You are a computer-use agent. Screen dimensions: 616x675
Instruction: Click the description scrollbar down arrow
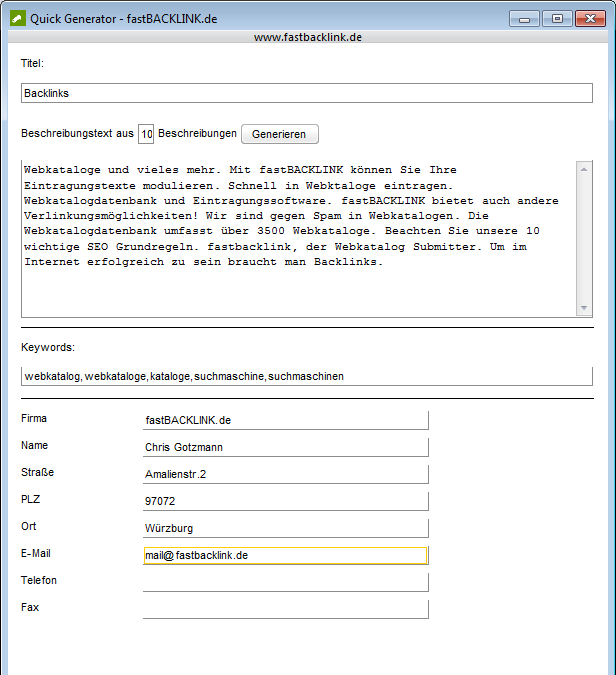pos(584,307)
